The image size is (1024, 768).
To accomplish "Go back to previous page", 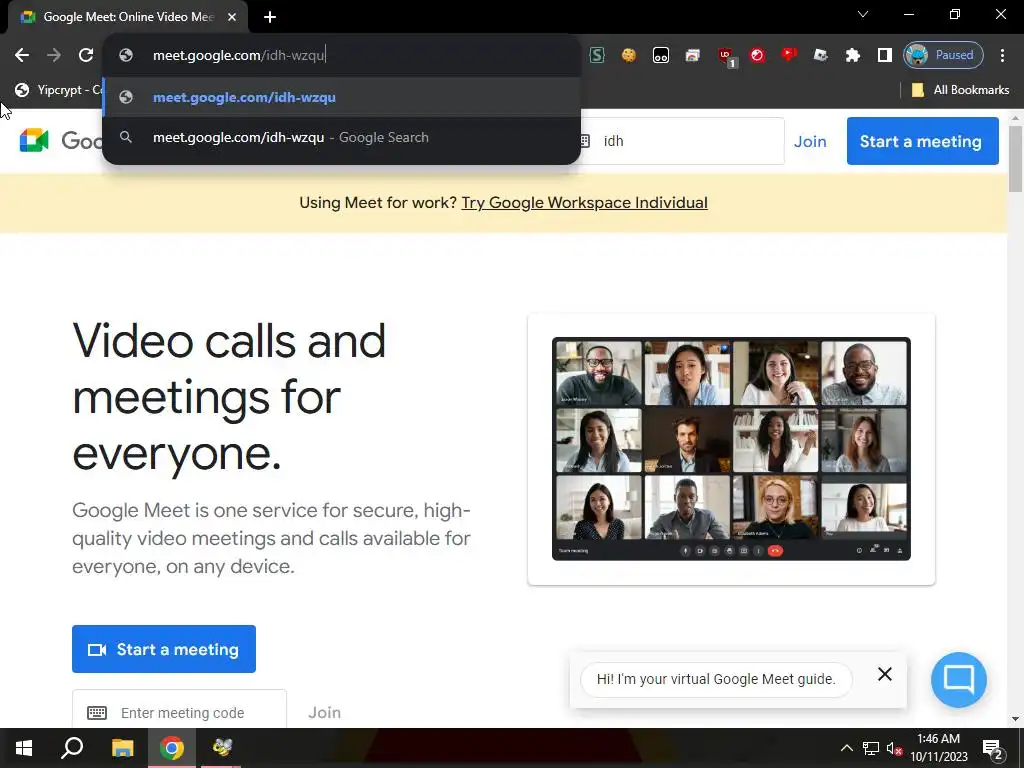I will (22, 55).
